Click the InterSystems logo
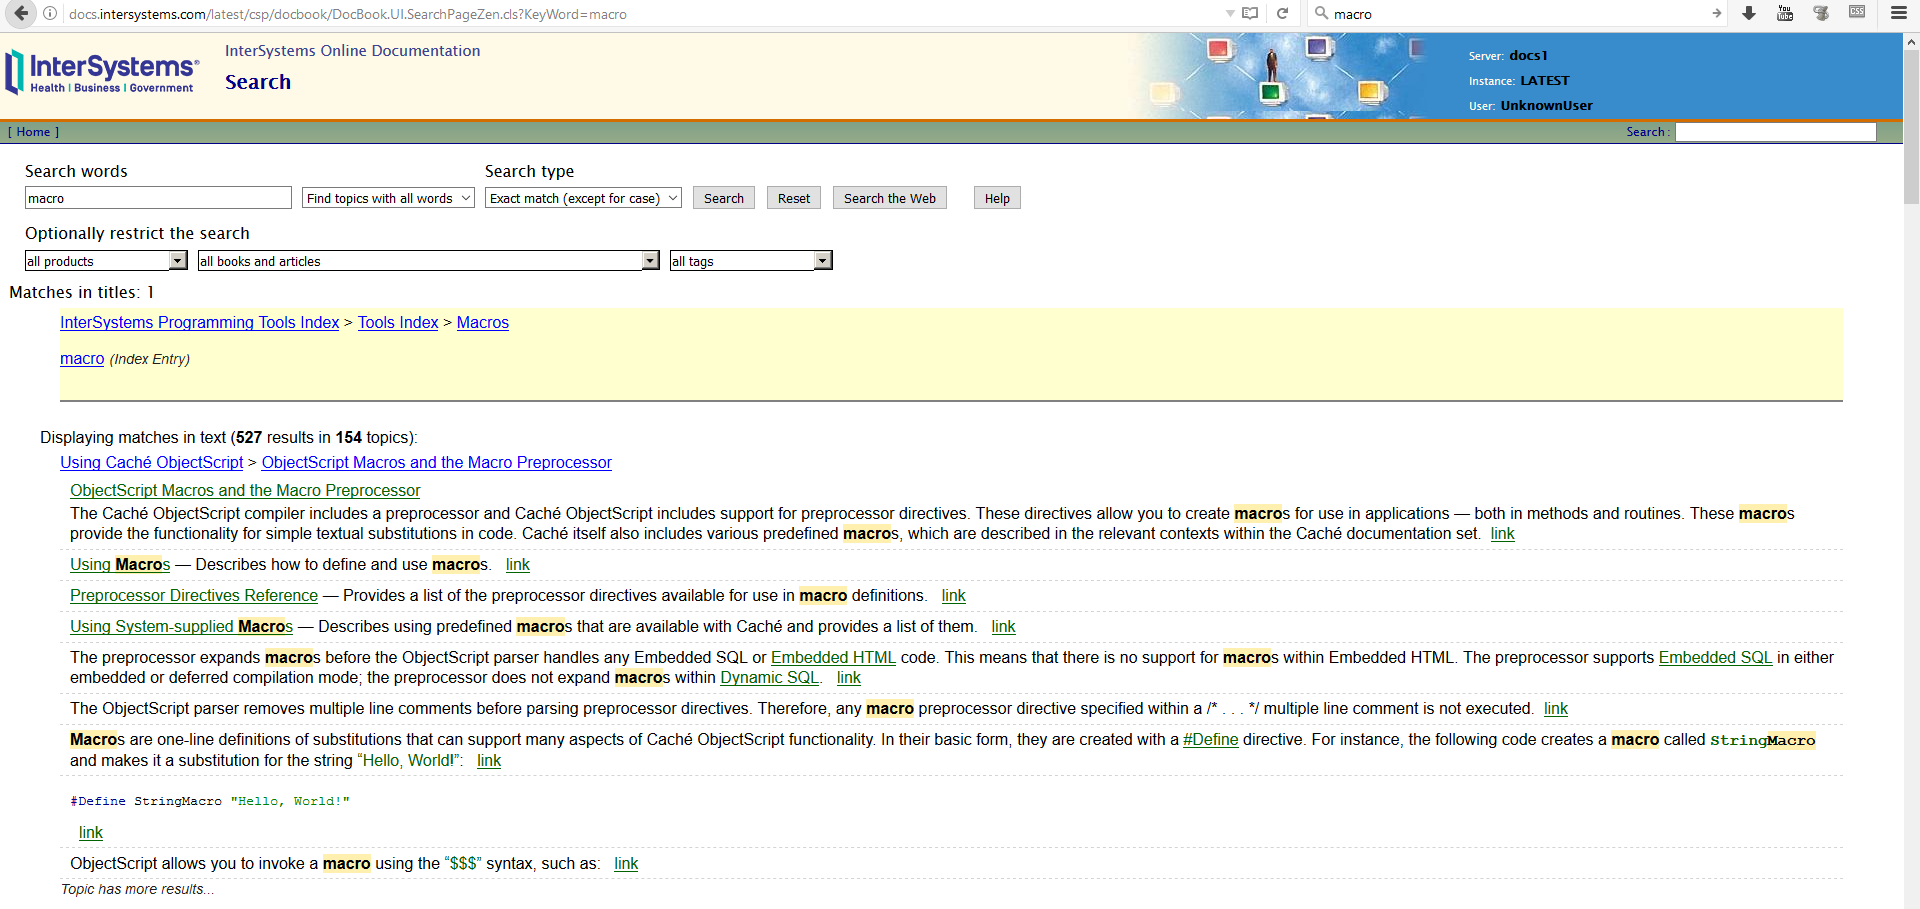This screenshot has width=1920, height=909. [101, 72]
